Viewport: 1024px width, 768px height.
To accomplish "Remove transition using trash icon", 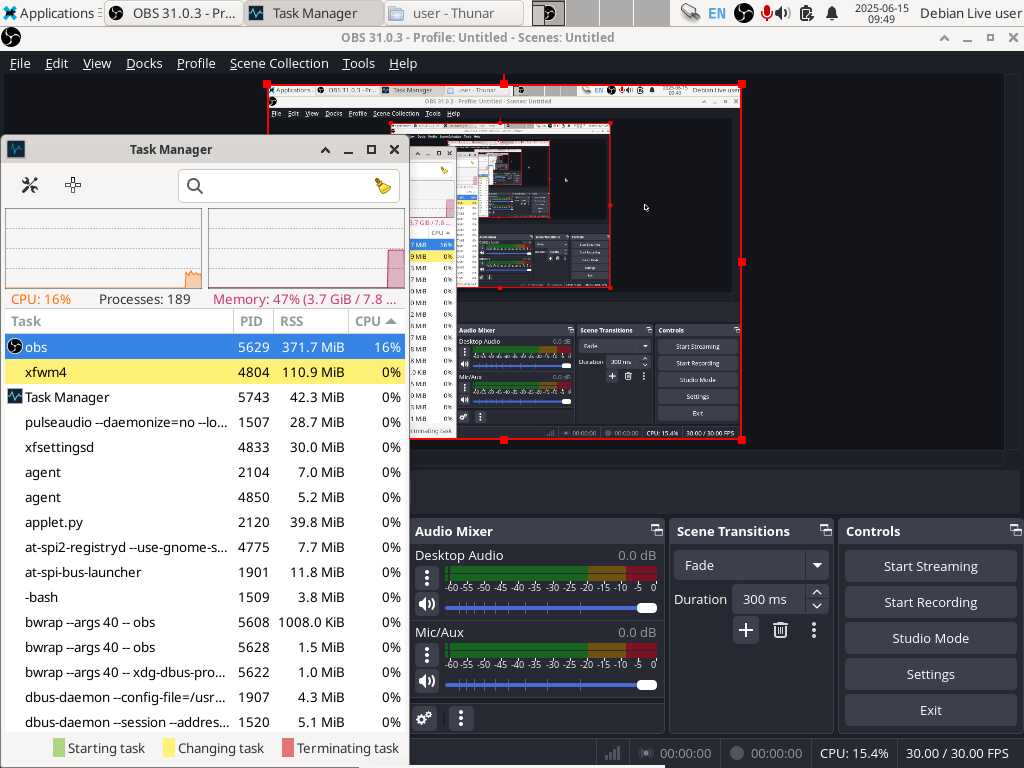I will [780, 630].
